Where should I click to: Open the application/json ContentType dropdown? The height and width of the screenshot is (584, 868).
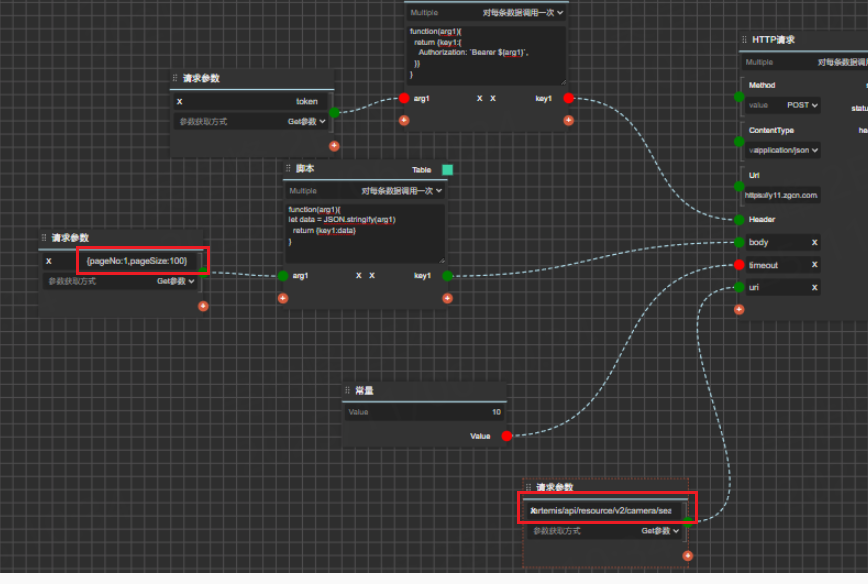(x=784, y=150)
